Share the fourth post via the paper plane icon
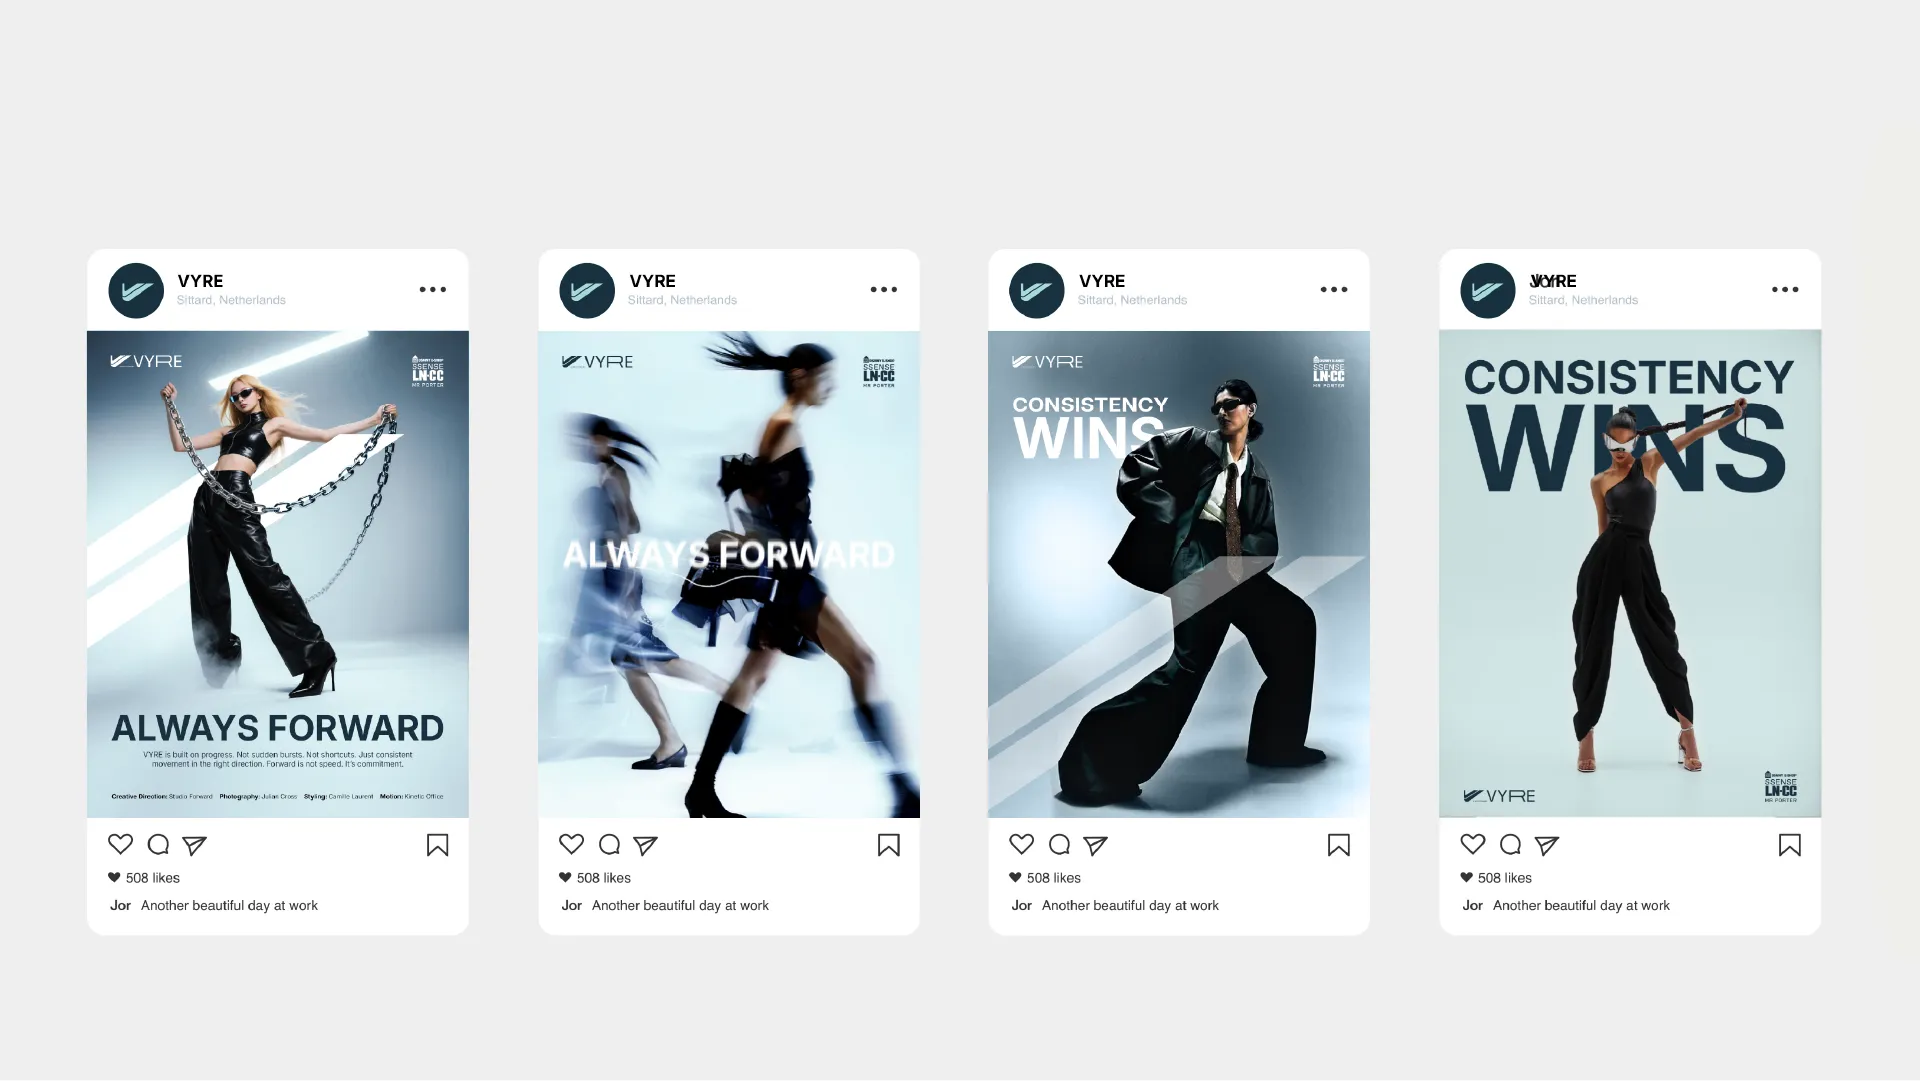The height and width of the screenshot is (1081, 1920). pyautogui.click(x=1546, y=846)
